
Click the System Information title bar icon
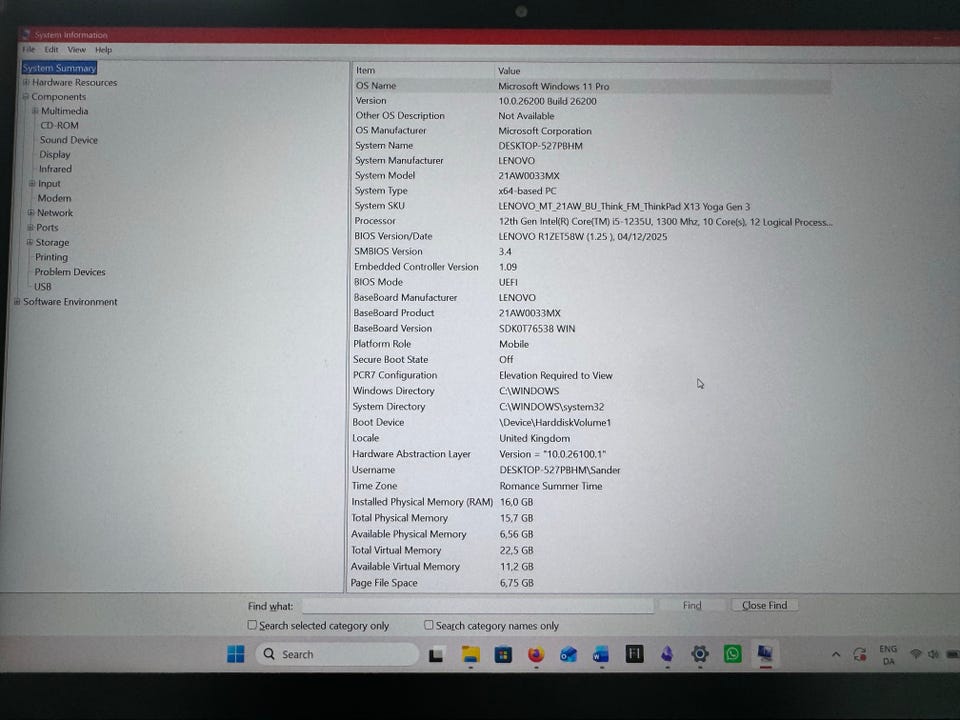click(26, 34)
